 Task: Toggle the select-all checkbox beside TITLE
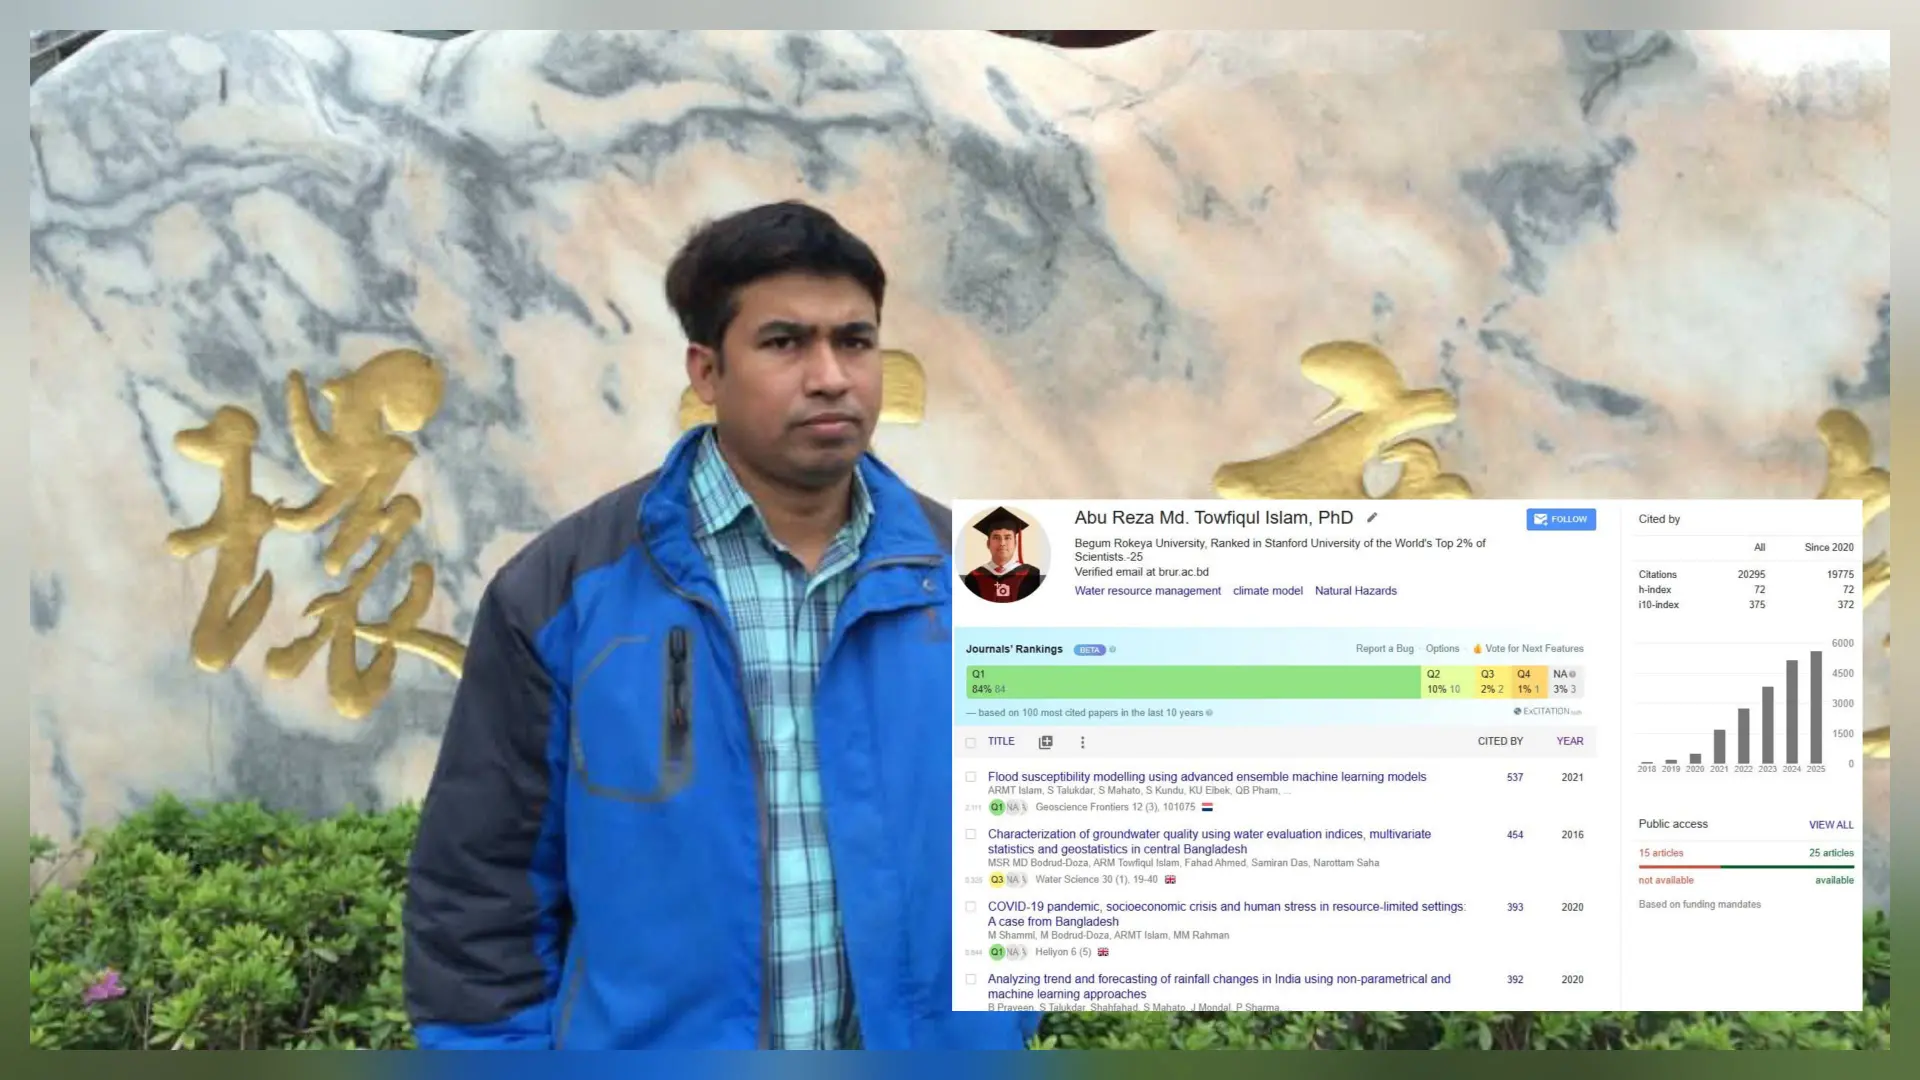pyautogui.click(x=970, y=742)
